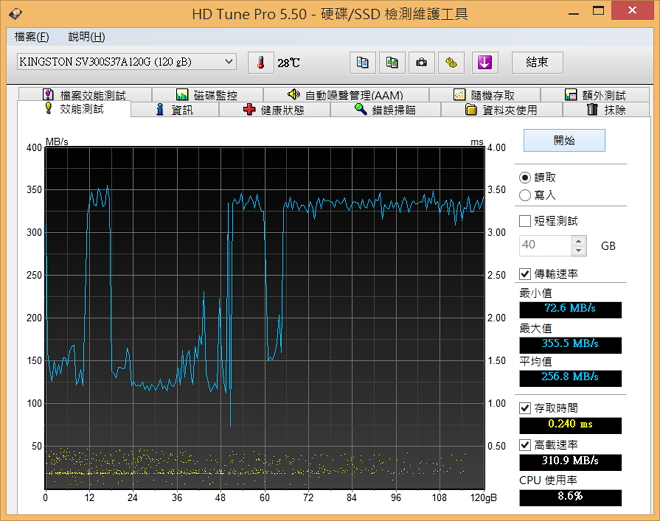Click the 0.240 ms access time value
Viewport: 660px width, 521px height.
(570, 425)
